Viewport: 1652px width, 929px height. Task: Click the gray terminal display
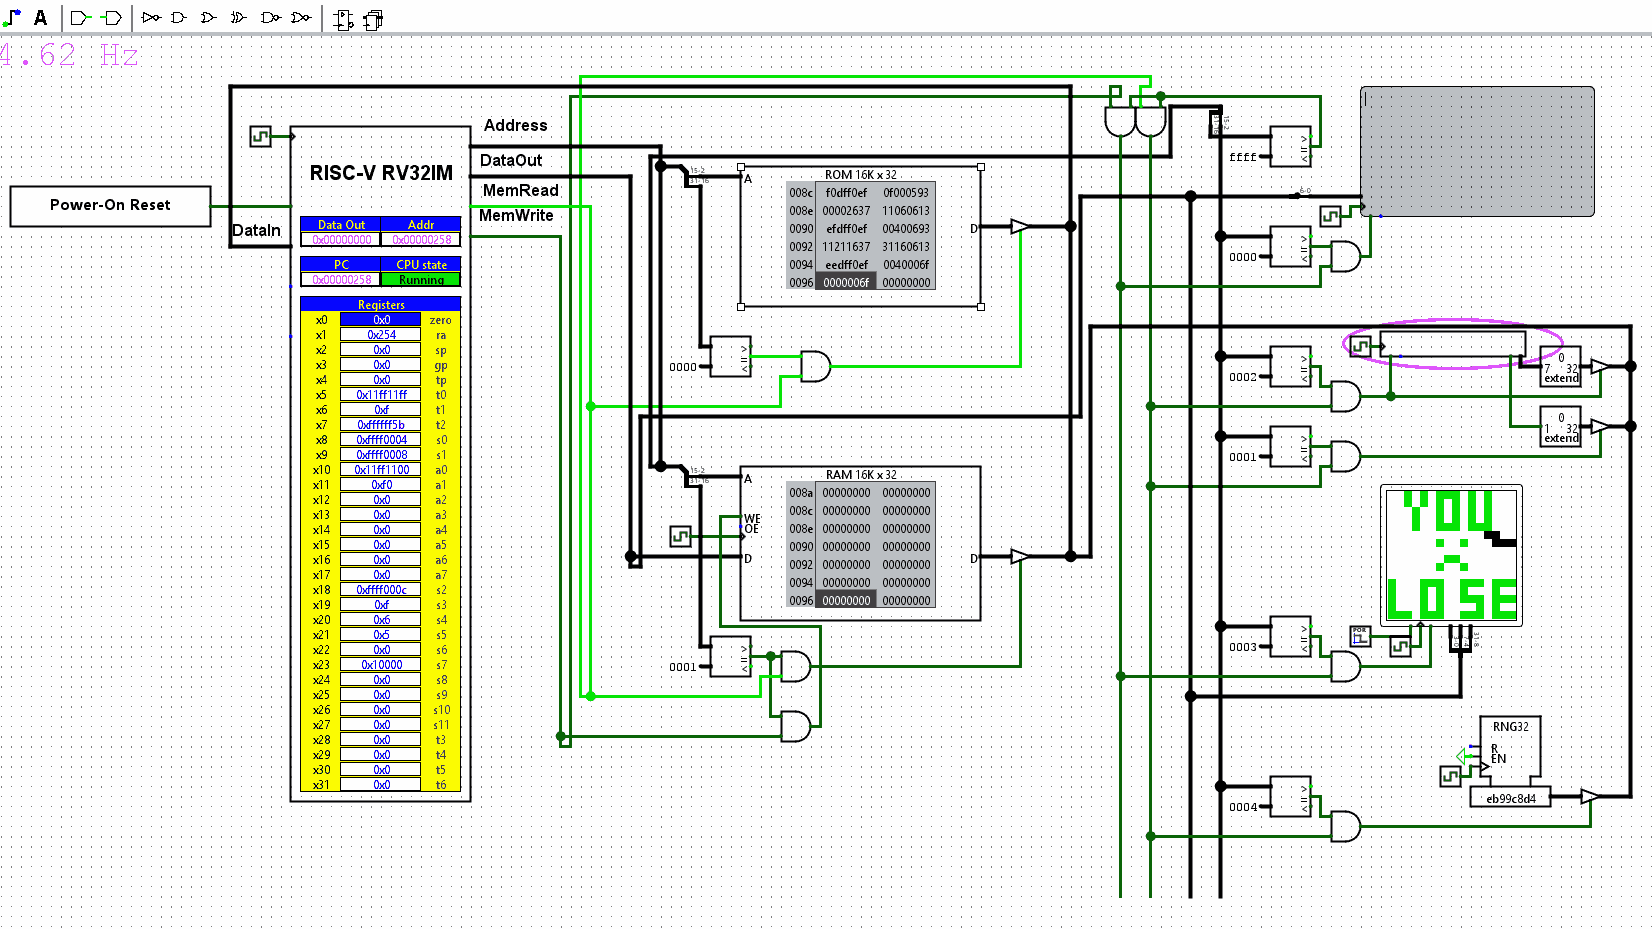point(1477,151)
